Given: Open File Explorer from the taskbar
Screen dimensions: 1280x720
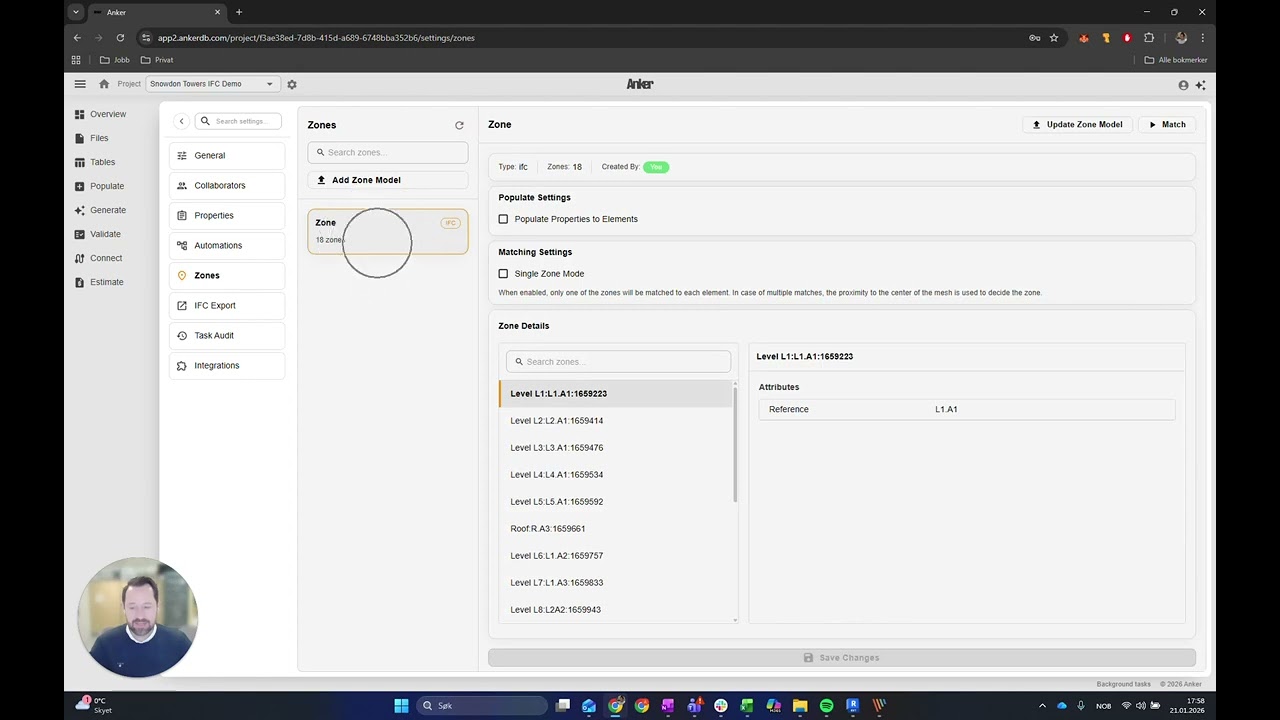Looking at the screenshot, I should coord(800,706).
